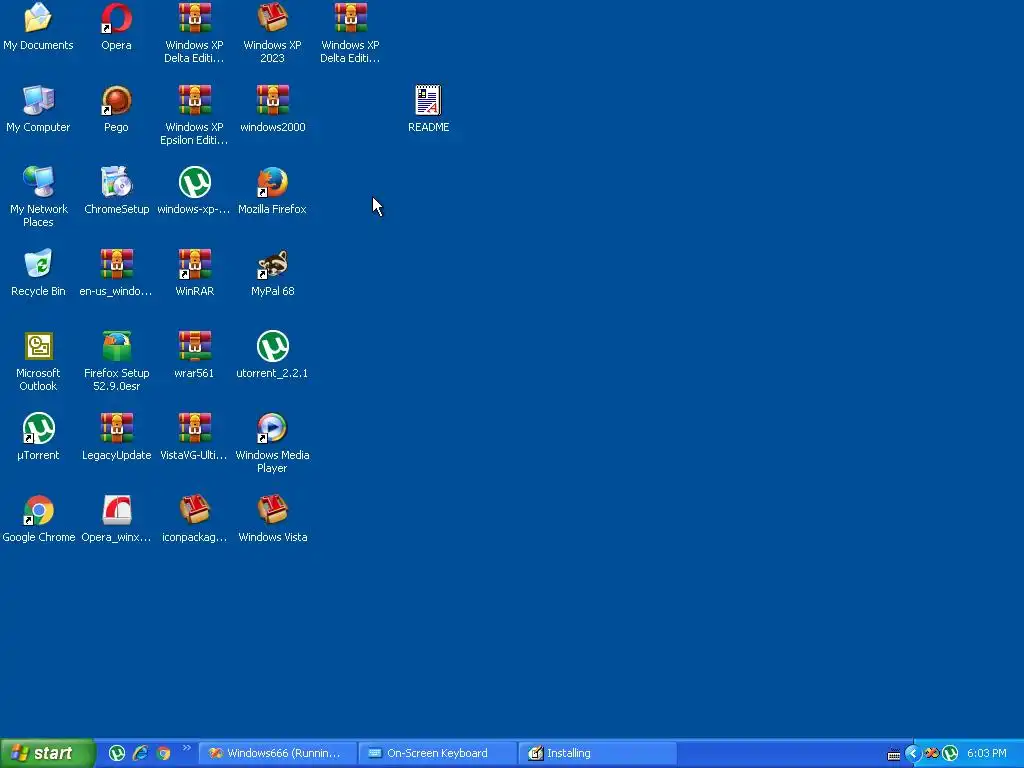The image size is (1024, 768).
Task: Select the Windows Vista installer icon
Action: tap(272, 518)
